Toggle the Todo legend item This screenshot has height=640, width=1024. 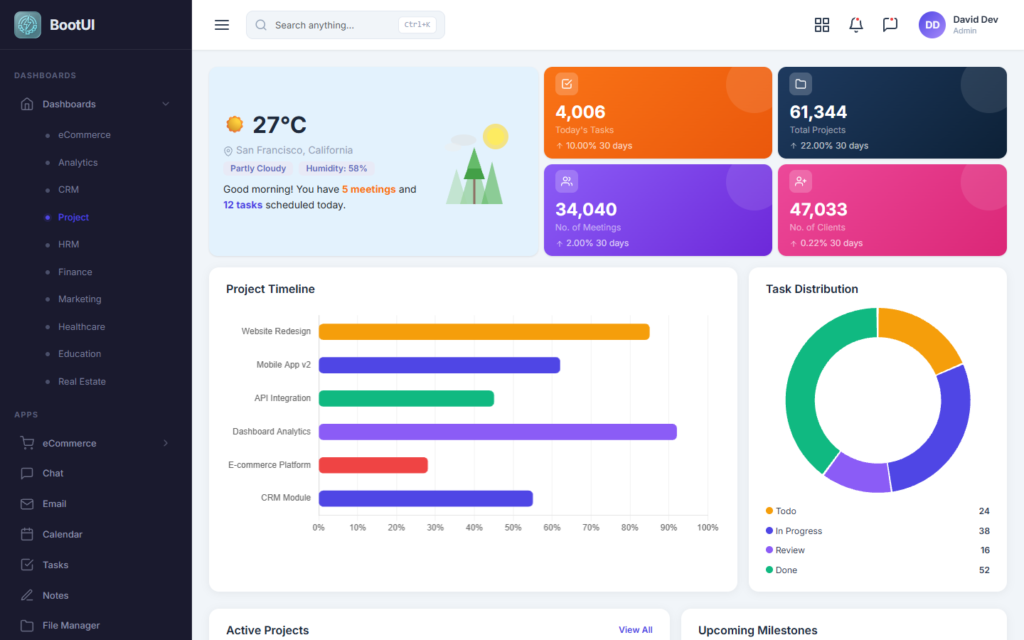pos(781,511)
